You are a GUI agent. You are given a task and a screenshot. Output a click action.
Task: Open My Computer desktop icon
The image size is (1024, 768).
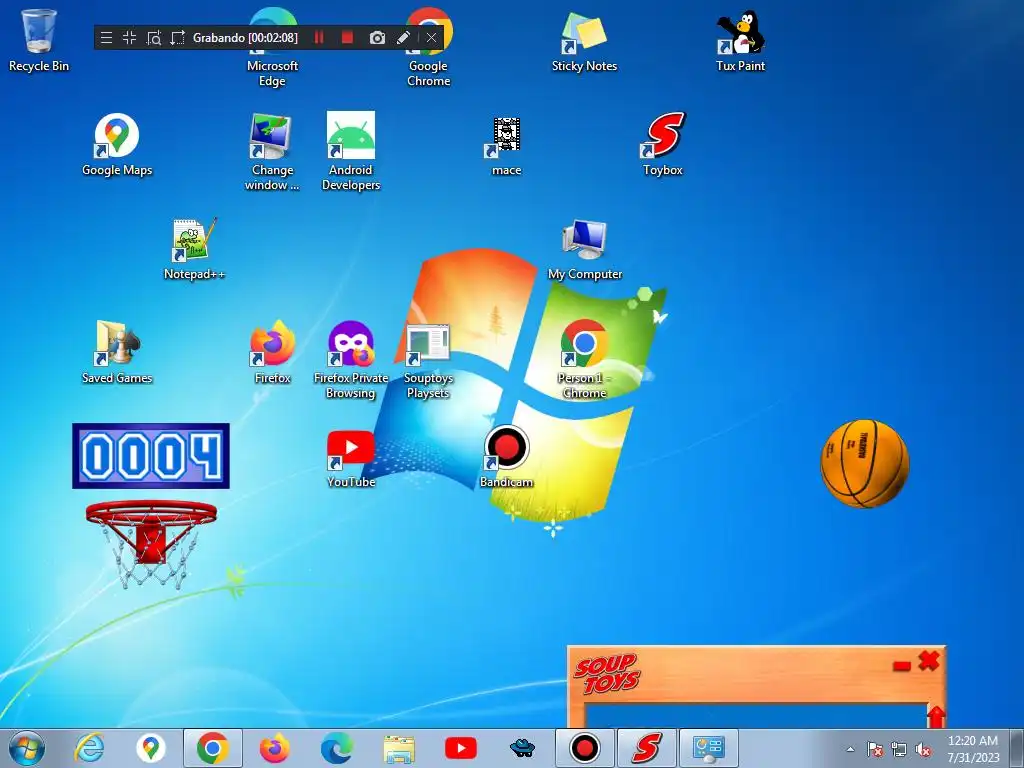click(x=584, y=249)
